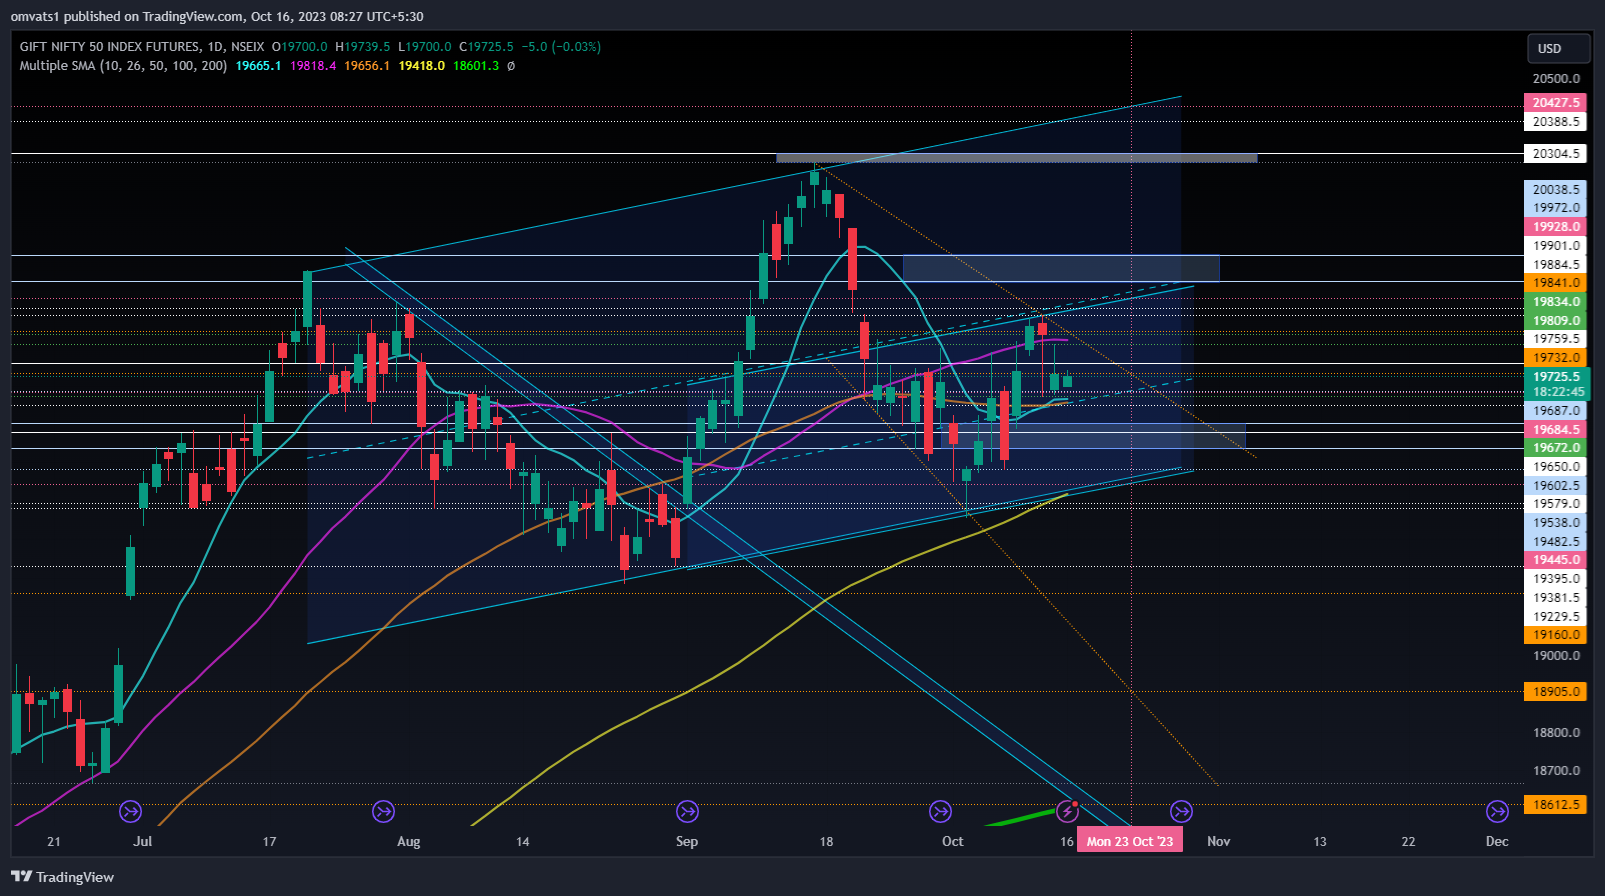The image size is (1605, 896).
Task: Click the orange price label 19841.0
Action: (1557, 283)
